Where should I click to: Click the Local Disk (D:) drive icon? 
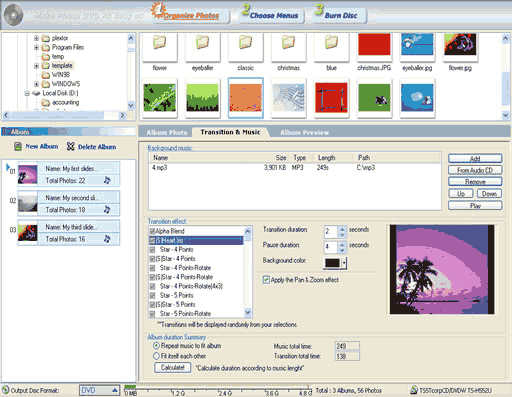coord(36,93)
